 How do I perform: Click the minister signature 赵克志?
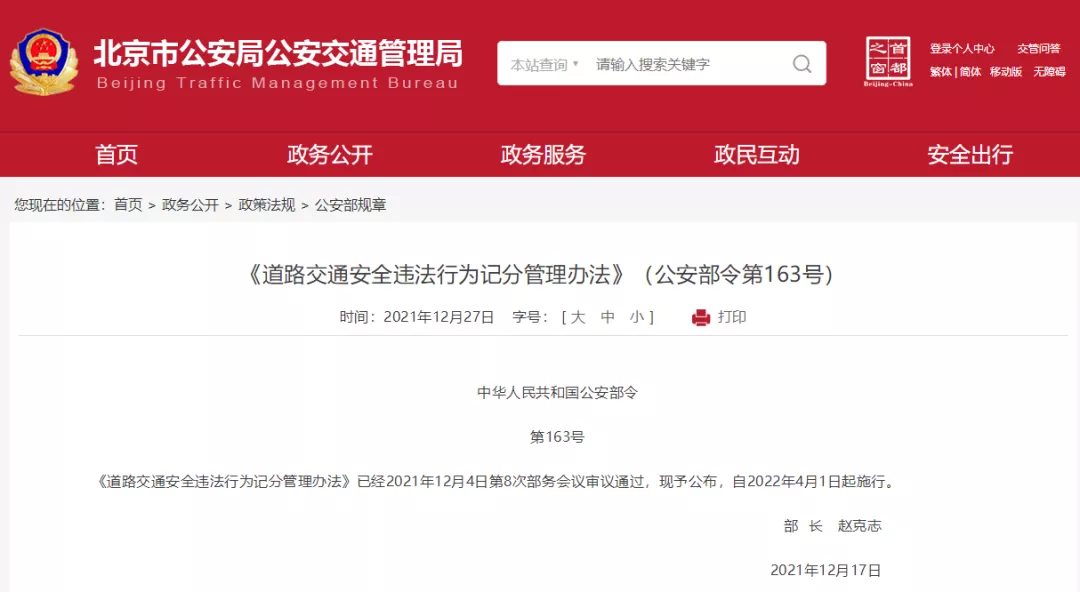pos(860,526)
